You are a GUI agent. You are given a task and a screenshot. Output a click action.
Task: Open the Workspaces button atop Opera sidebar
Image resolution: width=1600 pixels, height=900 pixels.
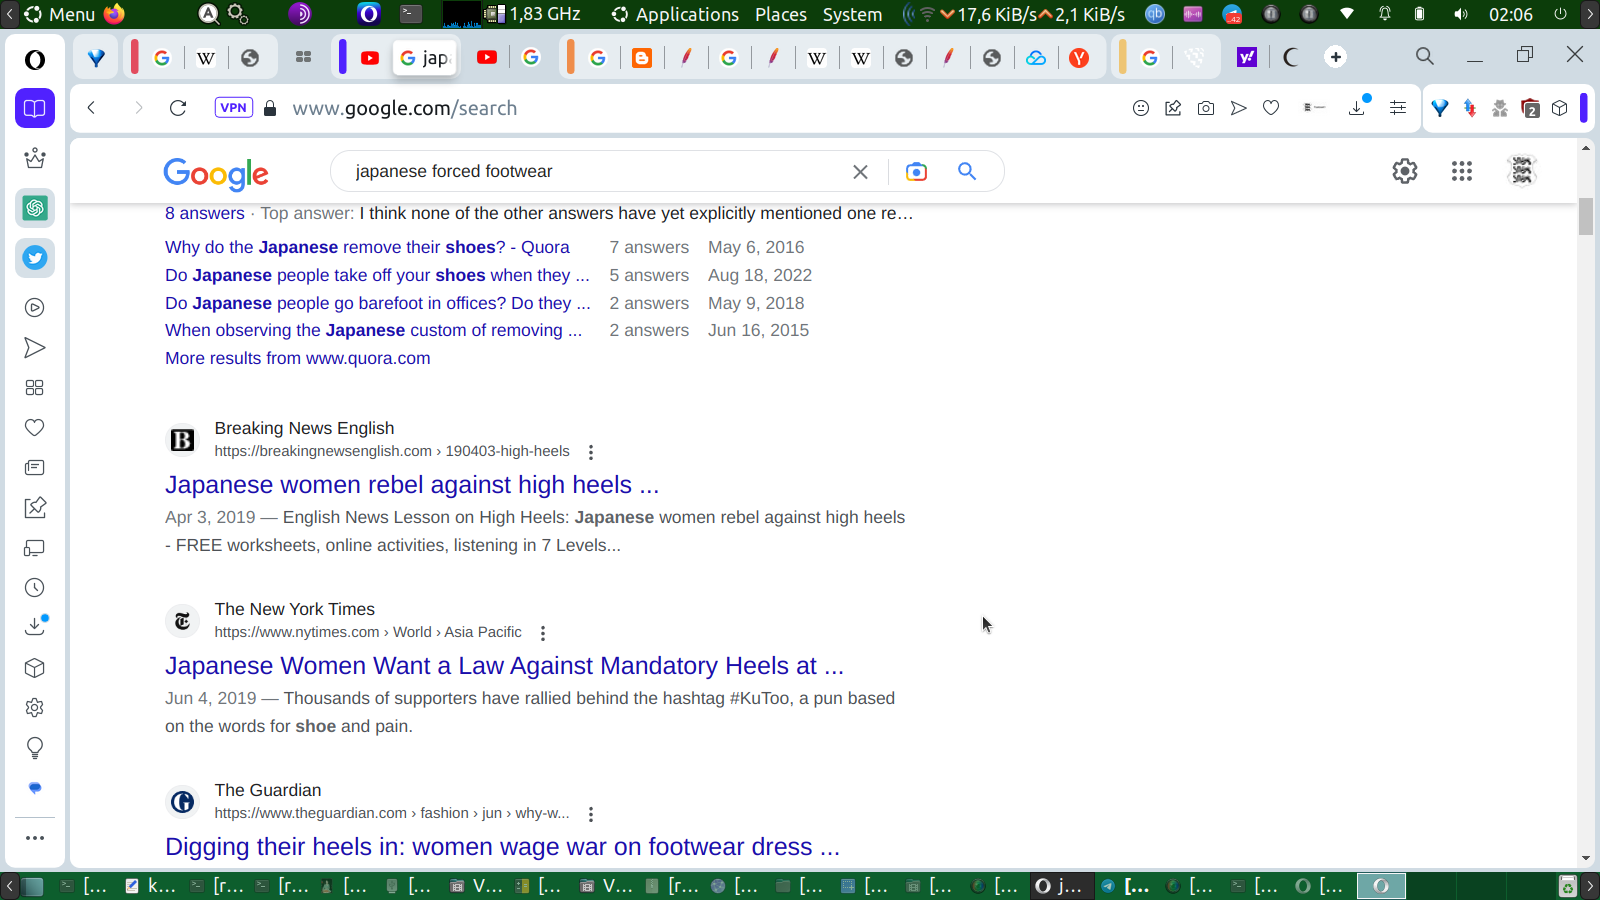tap(35, 108)
